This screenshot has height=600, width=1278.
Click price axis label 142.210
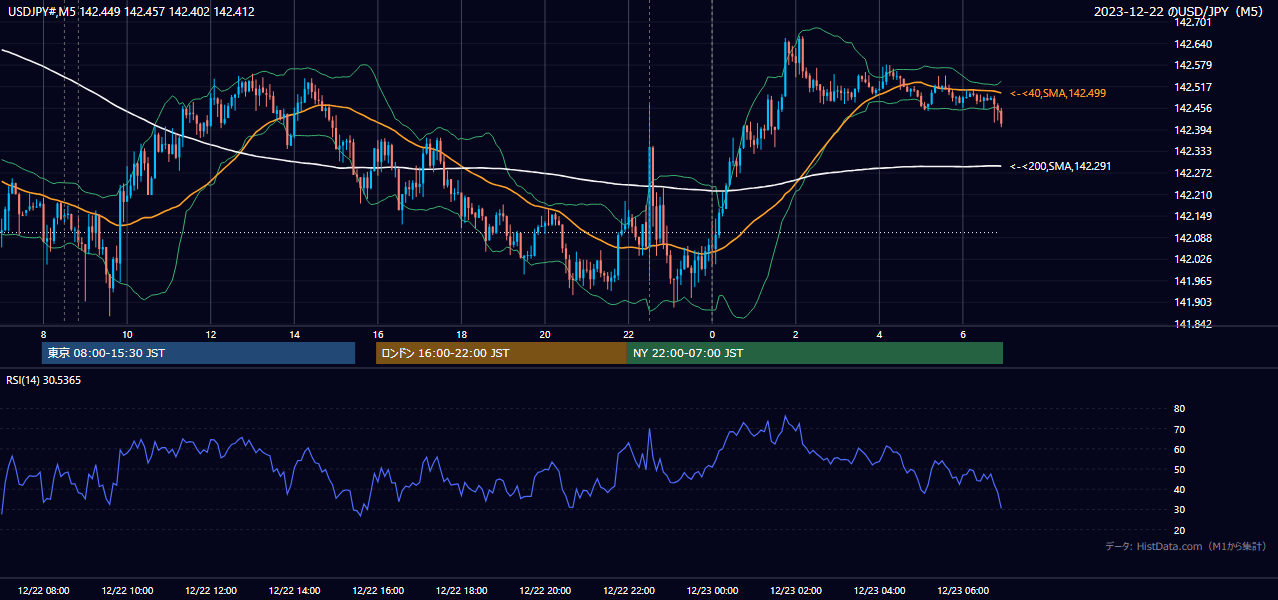(1192, 195)
